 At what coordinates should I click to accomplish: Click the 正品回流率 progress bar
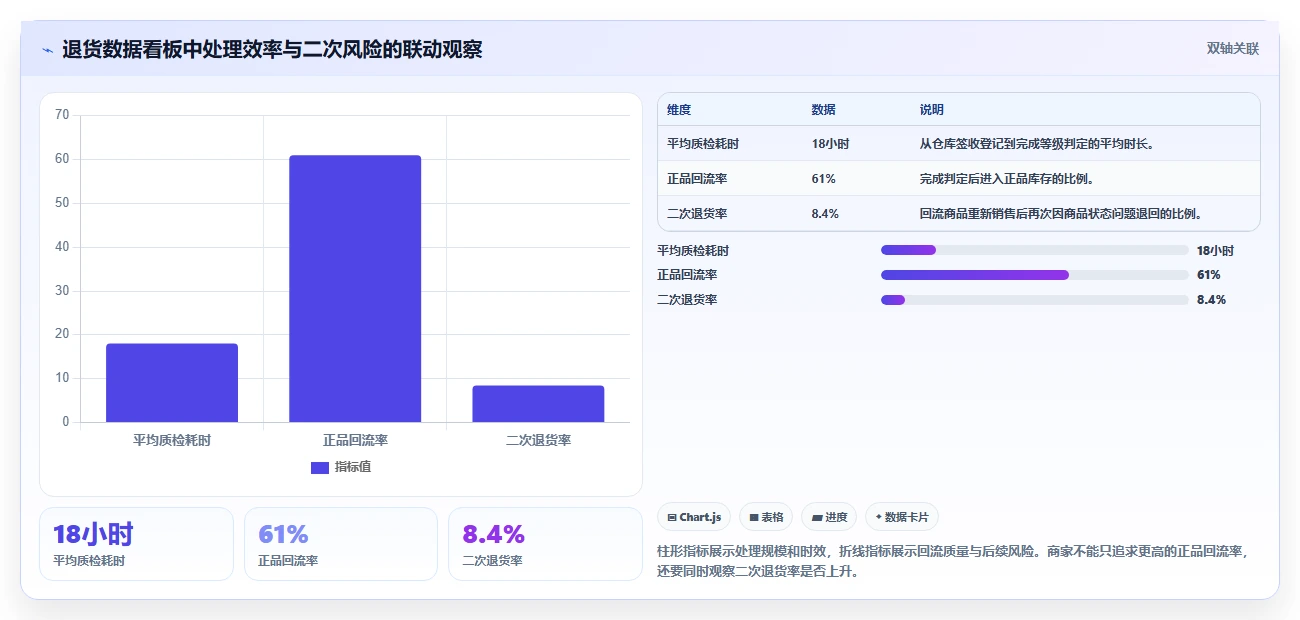1035,275
